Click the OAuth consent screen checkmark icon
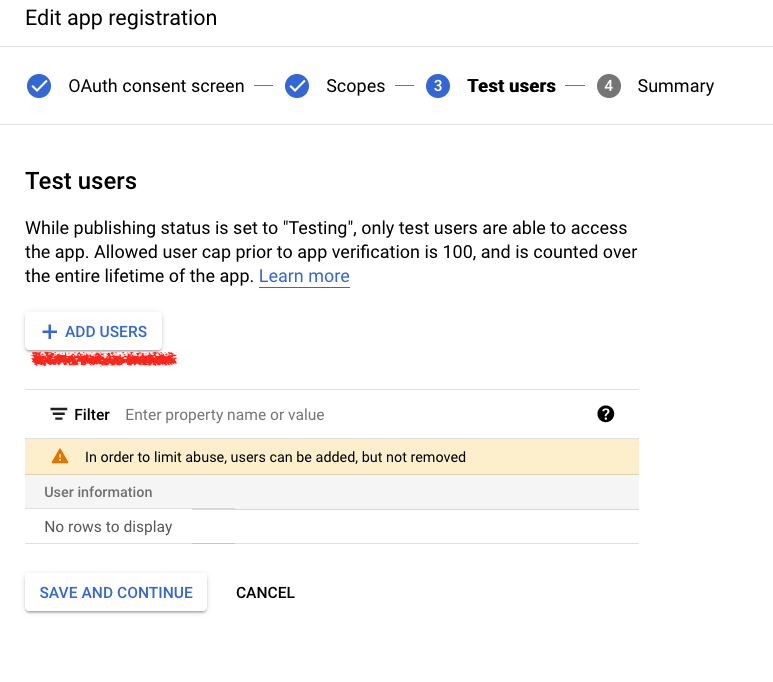 (39, 86)
